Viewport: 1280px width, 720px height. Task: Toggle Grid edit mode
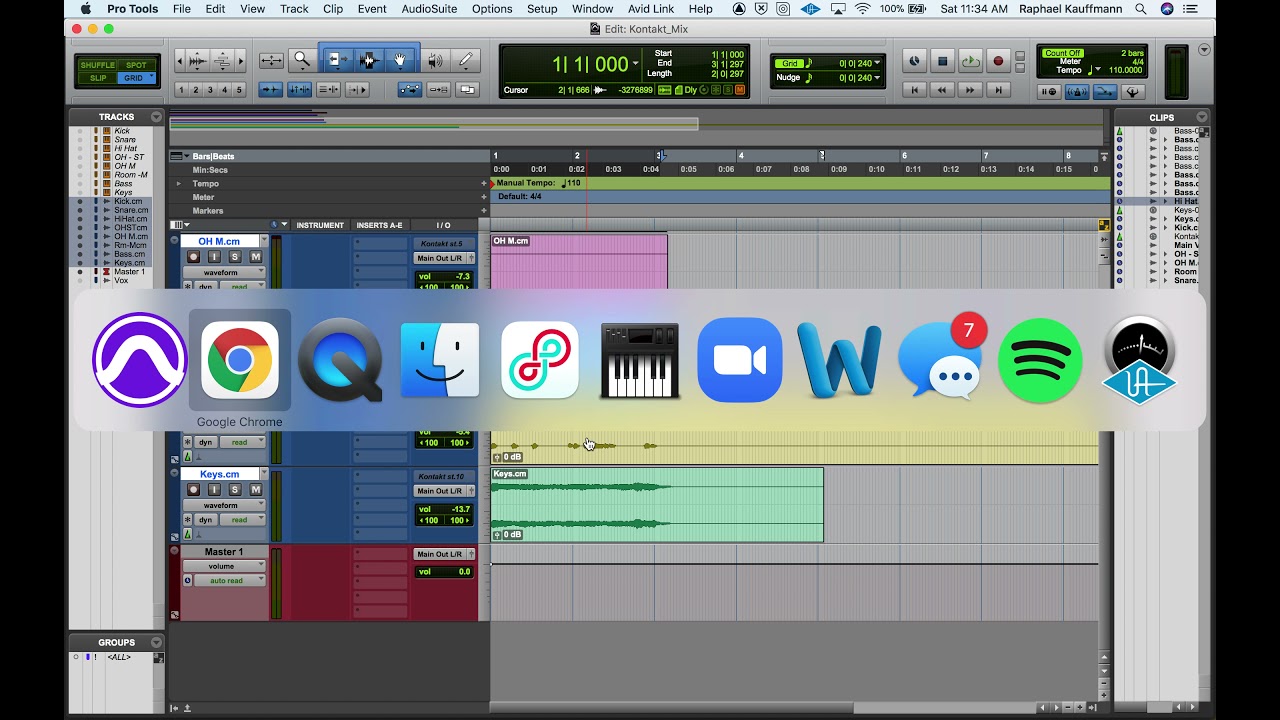pos(136,78)
